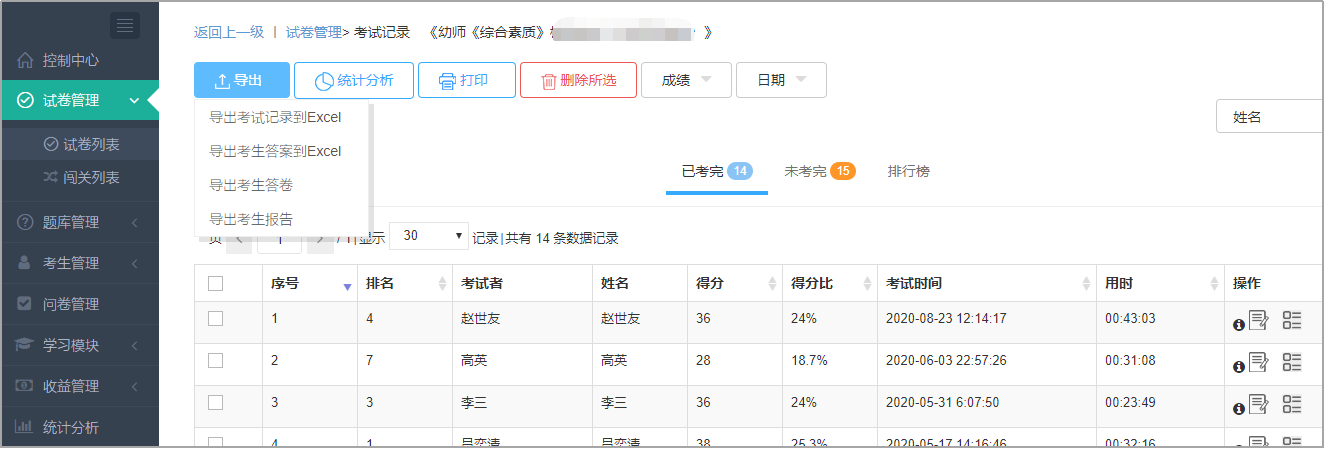The image size is (1327, 450).
Task: Click the 导出 export button
Action: (242, 80)
